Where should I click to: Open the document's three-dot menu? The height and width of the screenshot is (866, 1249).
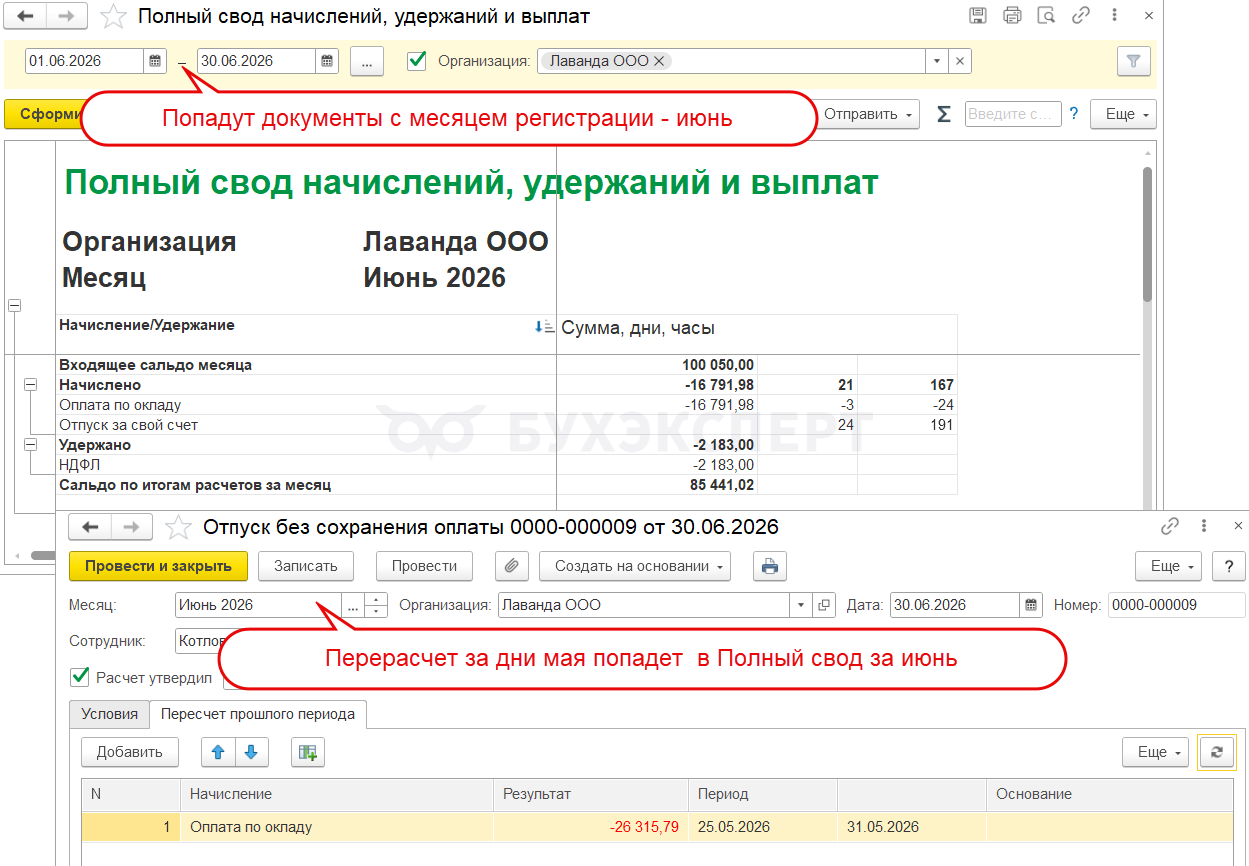(1203, 526)
